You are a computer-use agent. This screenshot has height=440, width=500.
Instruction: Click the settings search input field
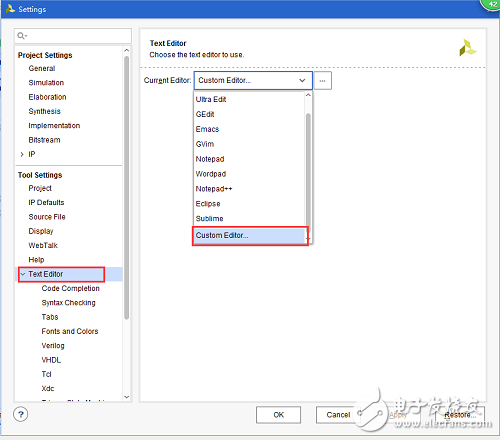(x=73, y=35)
